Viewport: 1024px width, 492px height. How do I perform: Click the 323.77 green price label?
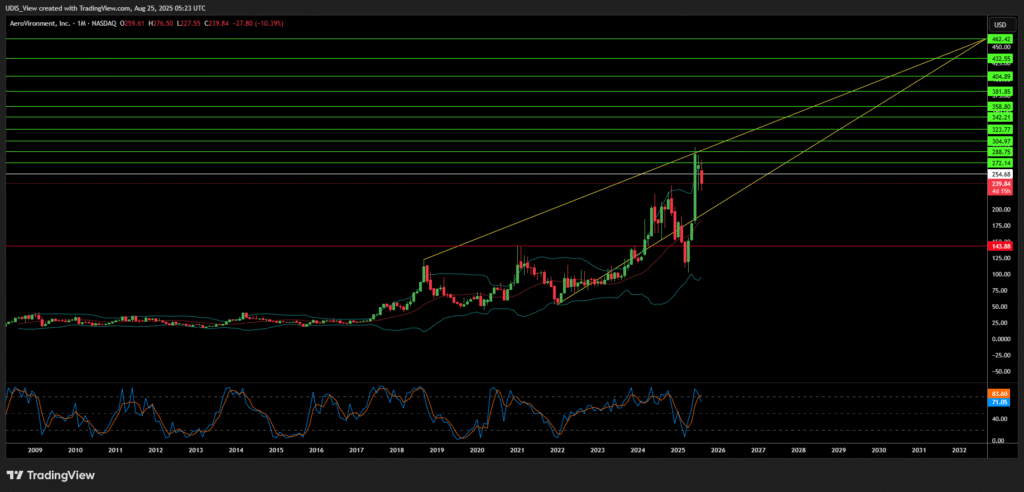pyautogui.click(x=998, y=129)
